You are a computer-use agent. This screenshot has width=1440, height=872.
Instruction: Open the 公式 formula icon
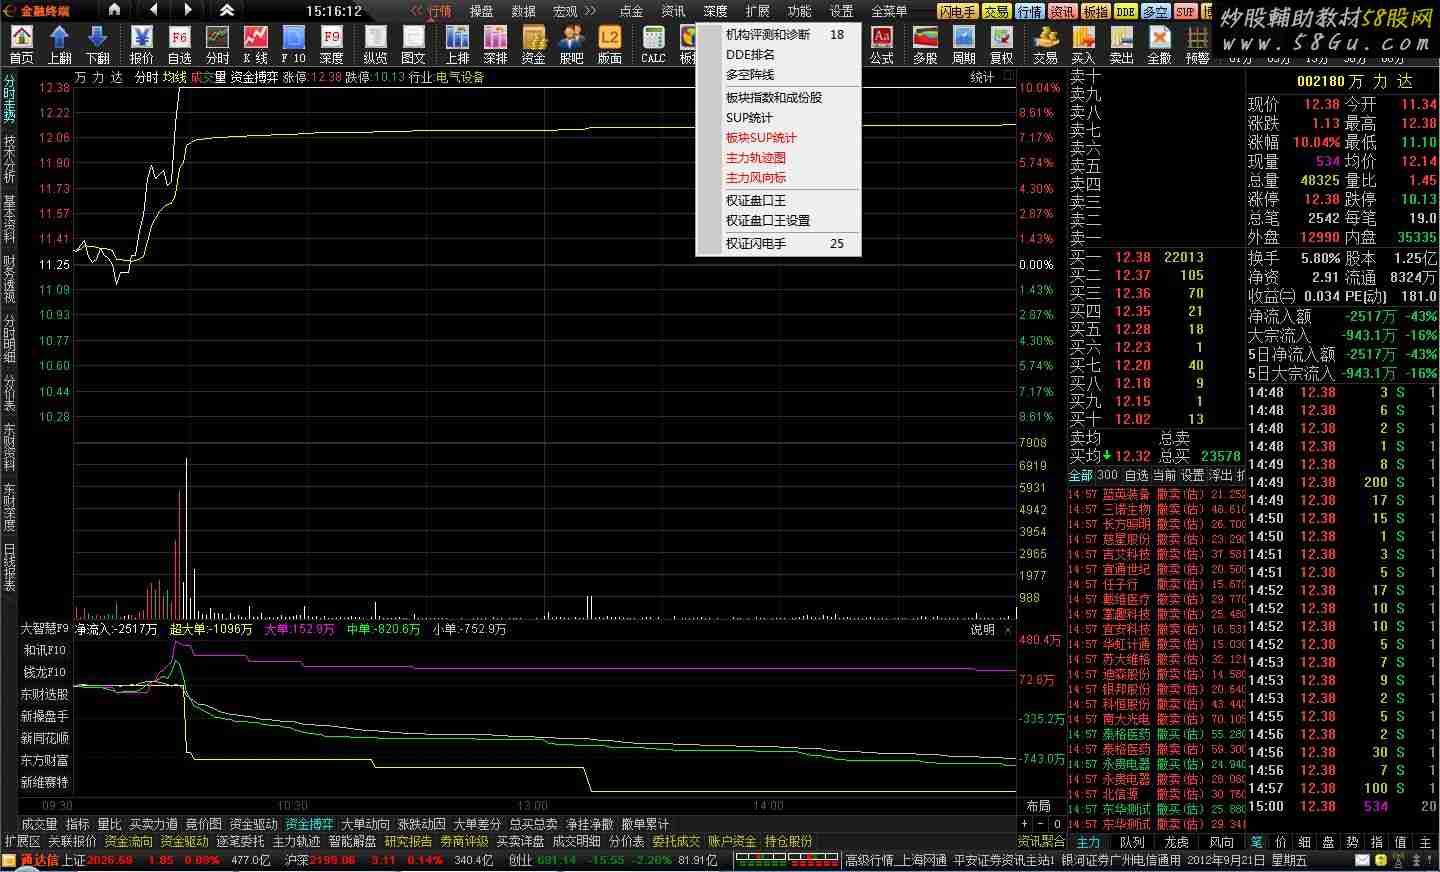tap(881, 45)
